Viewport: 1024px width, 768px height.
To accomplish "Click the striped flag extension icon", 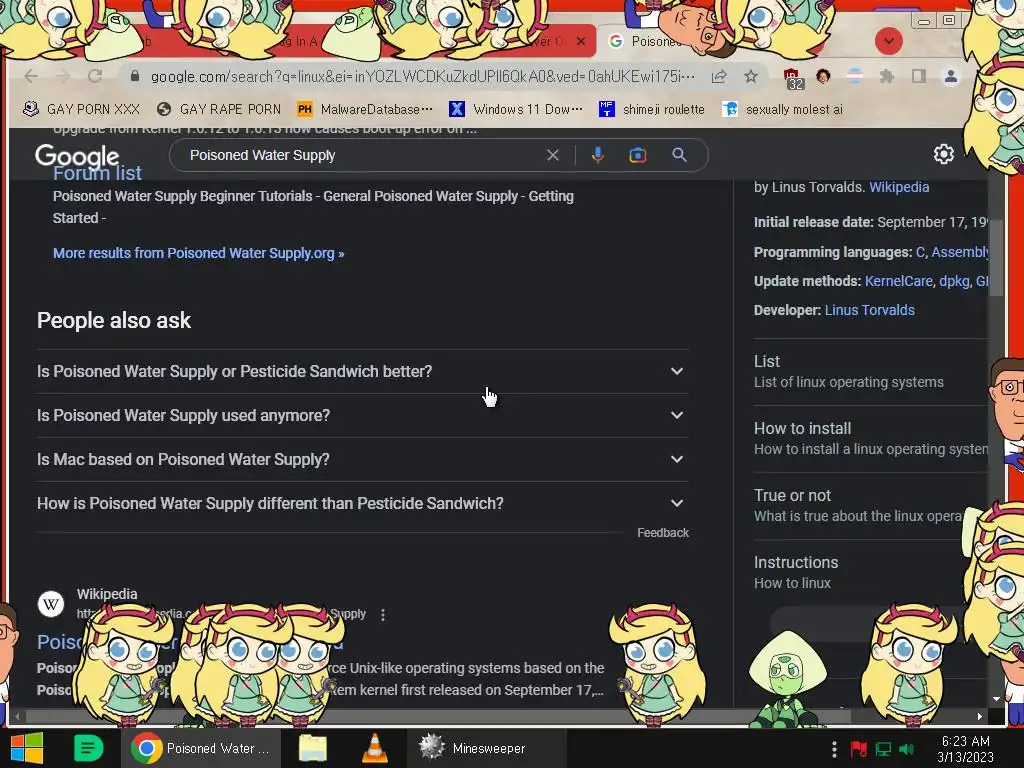I will [x=855, y=76].
